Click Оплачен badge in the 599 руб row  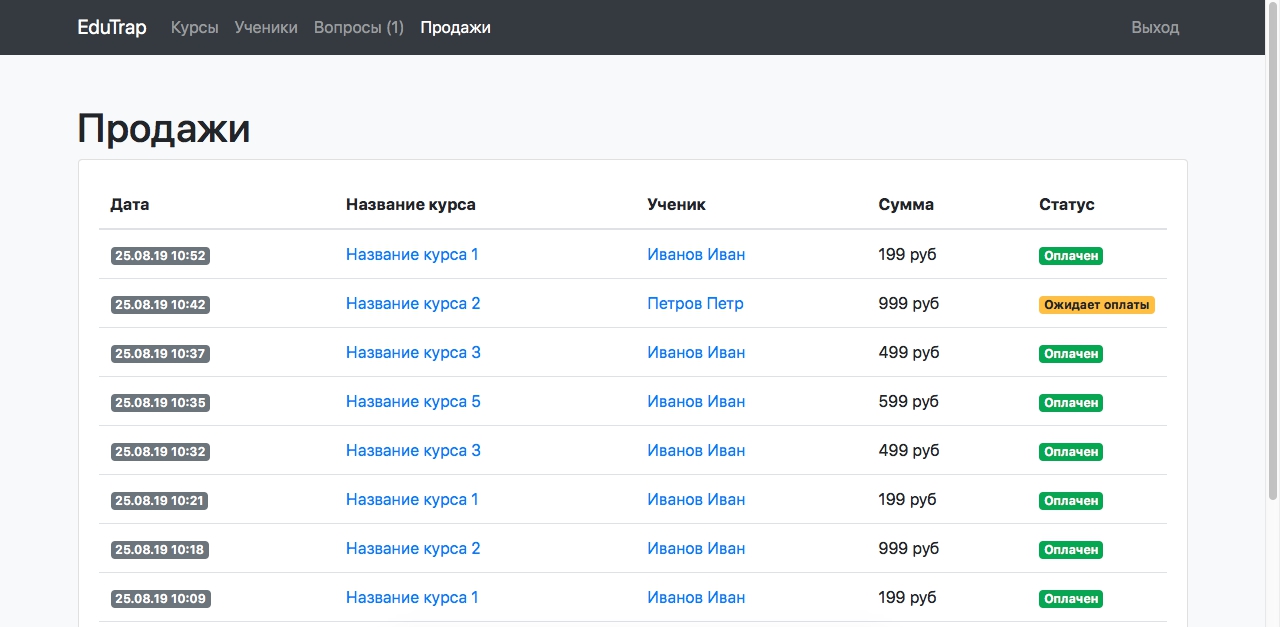[x=1070, y=403]
